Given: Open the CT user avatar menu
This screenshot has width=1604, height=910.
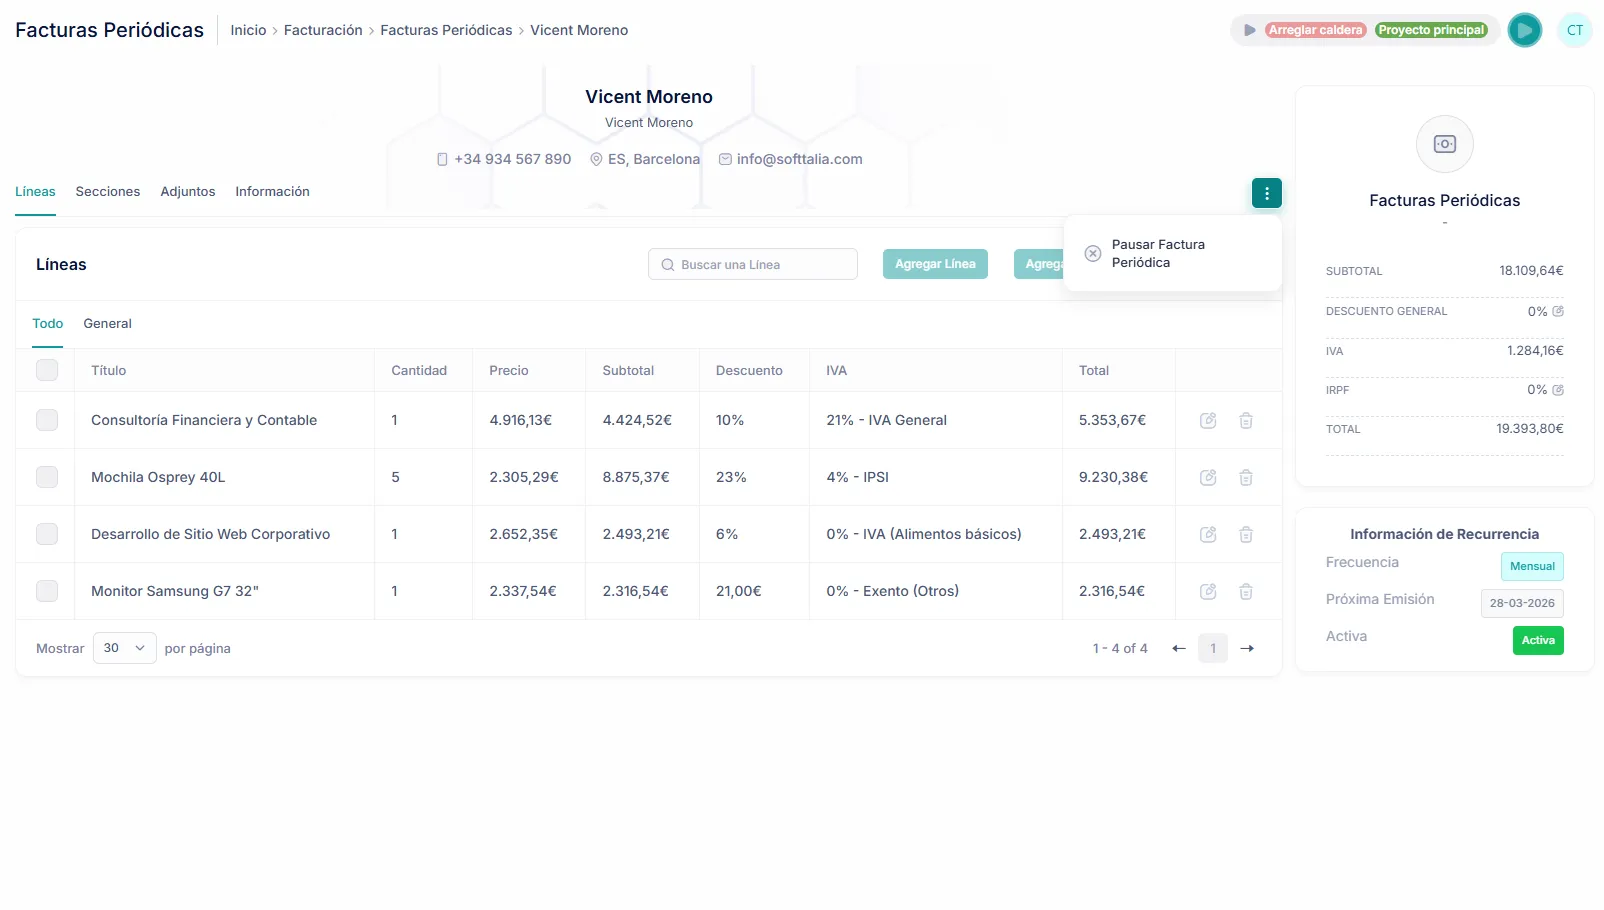Looking at the screenshot, I should (1574, 30).
